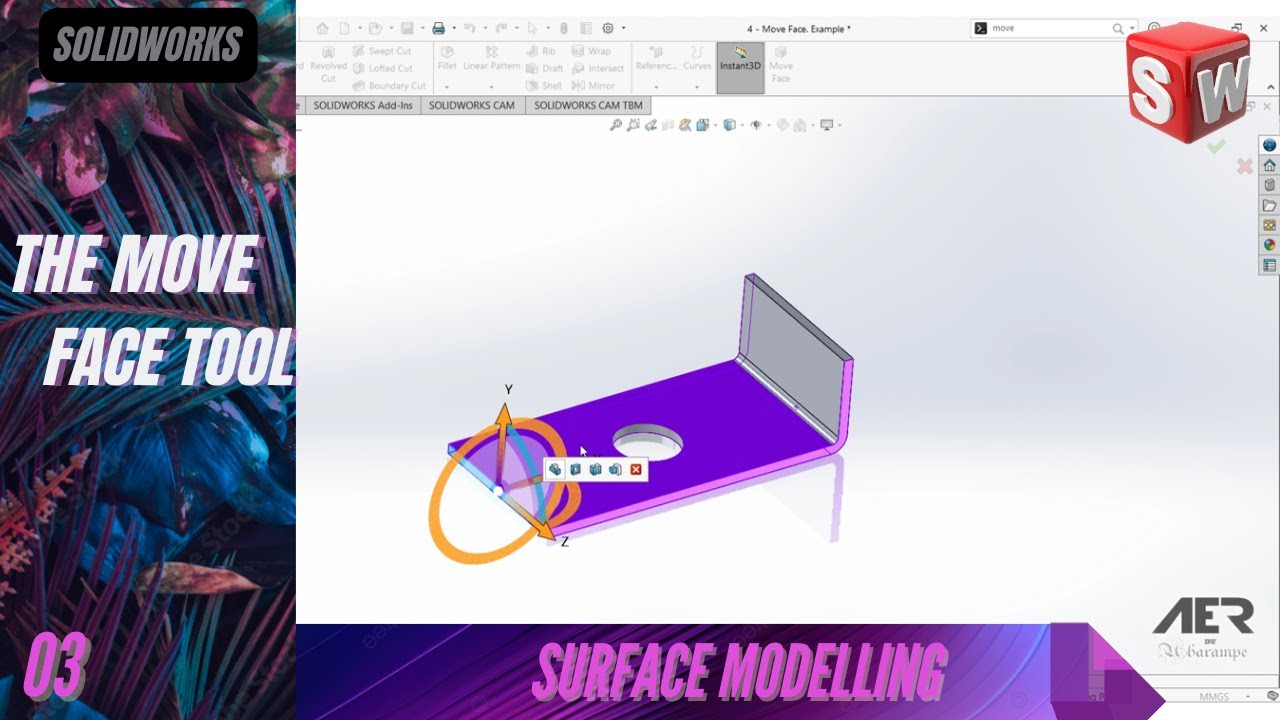Select the Wrap tool

coord(591,51)
